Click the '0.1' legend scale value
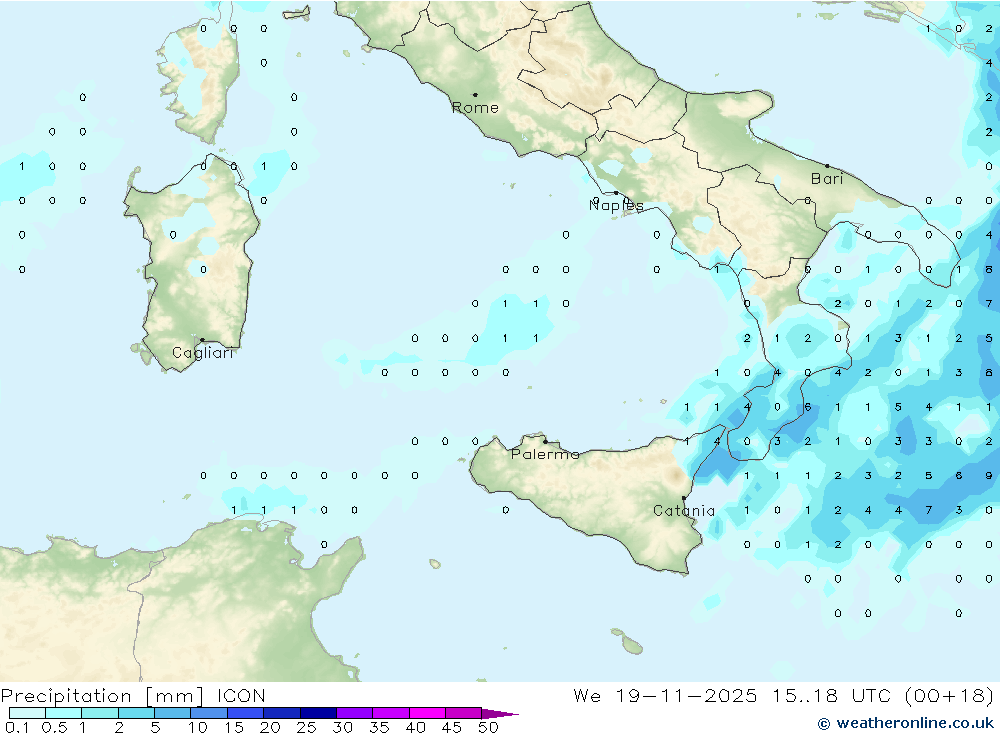This screenshot has width=1000, height=733. click(x=17, y=727)
